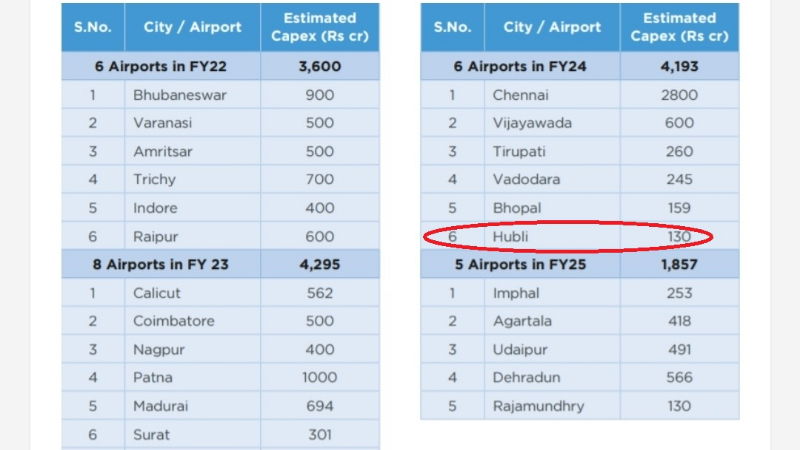Screen dimensions: 800x450
Task: Click the Agartala city cell
Action: pos(552,321)
